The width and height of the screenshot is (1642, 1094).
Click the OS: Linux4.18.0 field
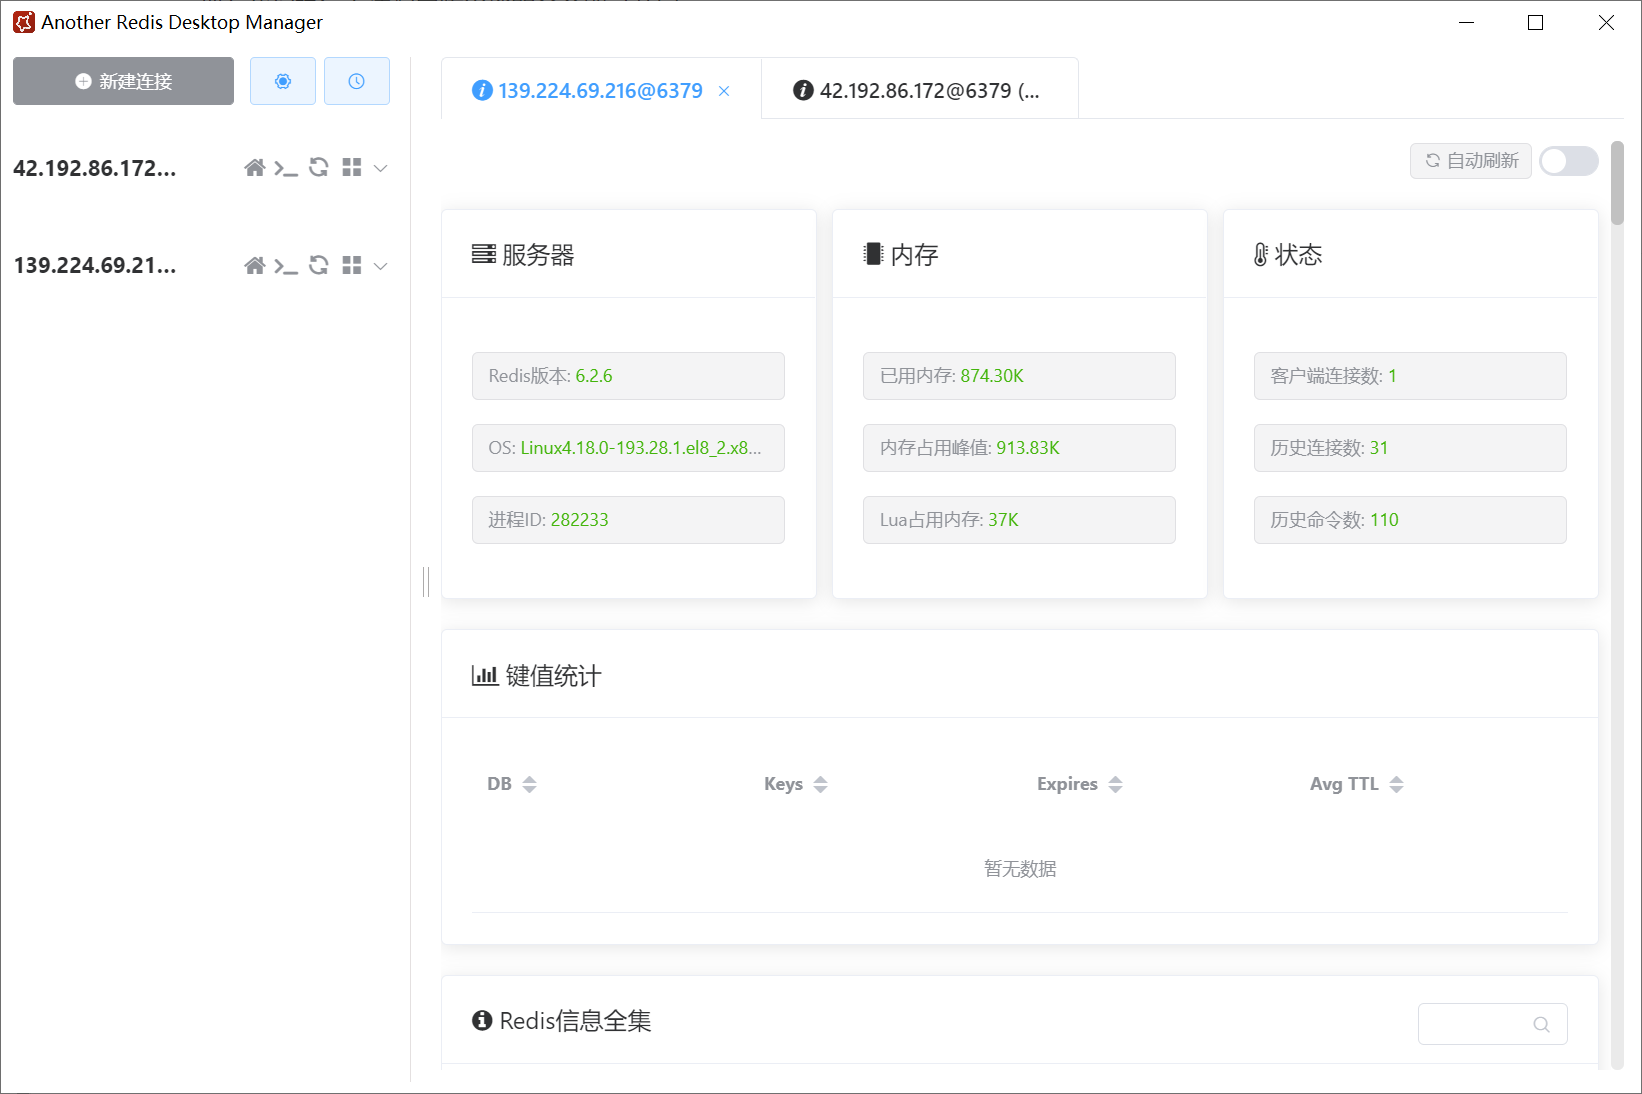(x=628, y=448)
